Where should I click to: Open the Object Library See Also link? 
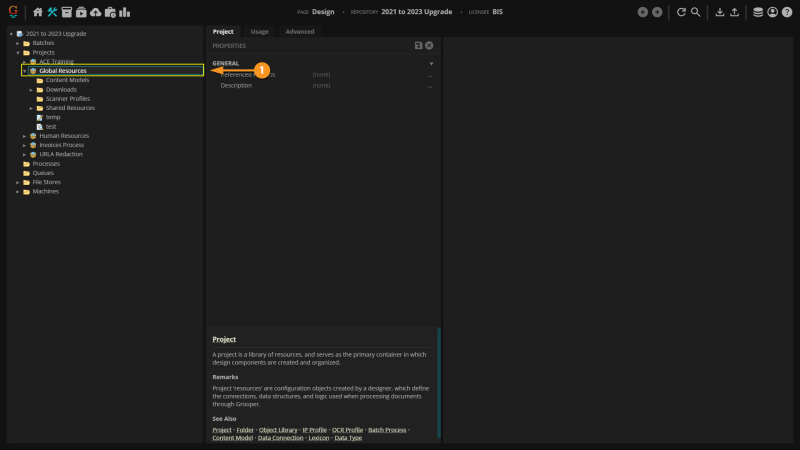coord(278,430)
